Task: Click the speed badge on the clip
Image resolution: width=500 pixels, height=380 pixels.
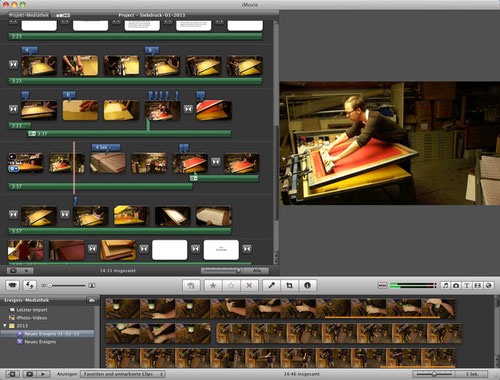Action: tap(12, 156)
